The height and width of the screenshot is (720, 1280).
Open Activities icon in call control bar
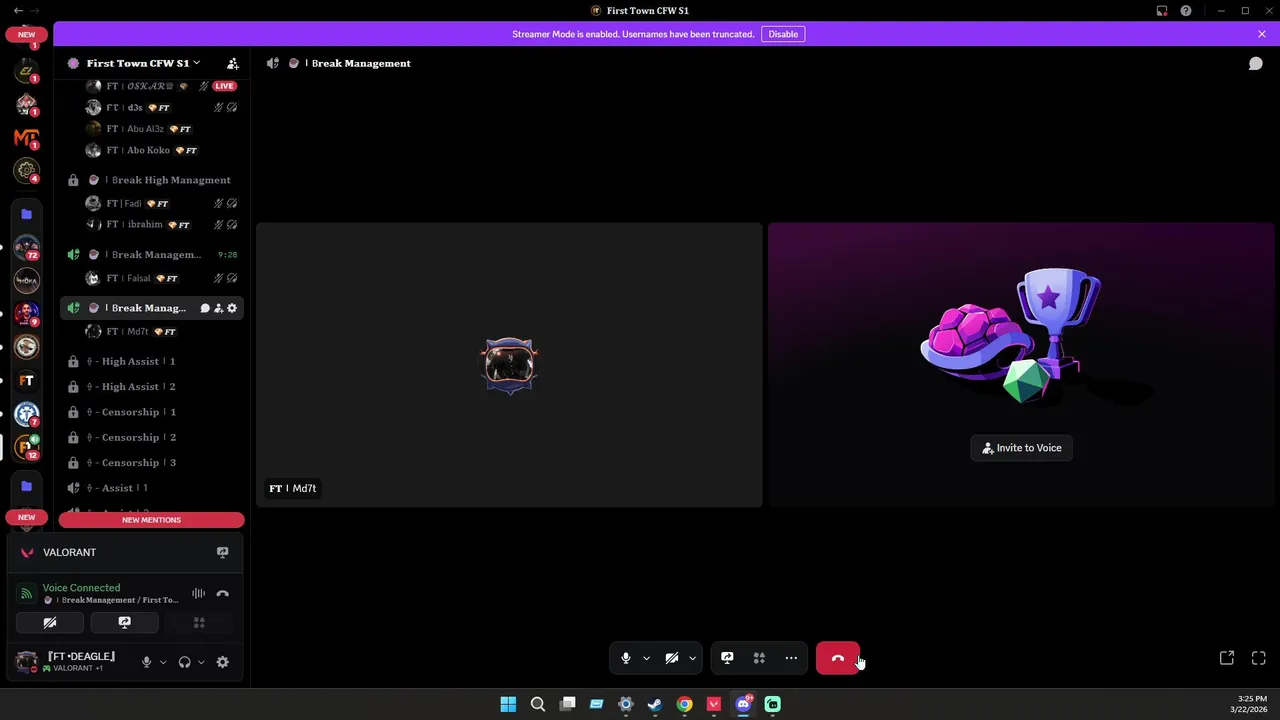tap(759, 658)
